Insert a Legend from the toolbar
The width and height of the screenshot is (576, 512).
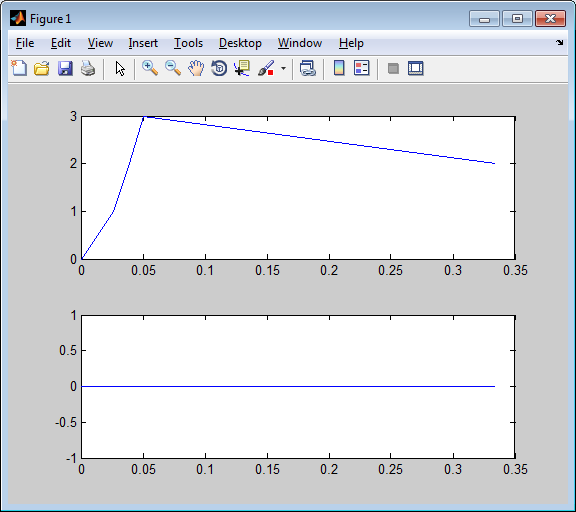[361, 68]
